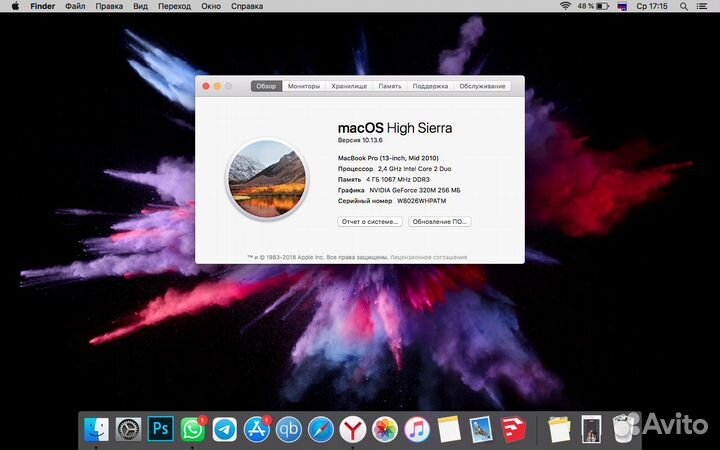This screenshot has width=720, height=450.
Task: Open Preview app in the Dock
Action: (x=481, y=430)
